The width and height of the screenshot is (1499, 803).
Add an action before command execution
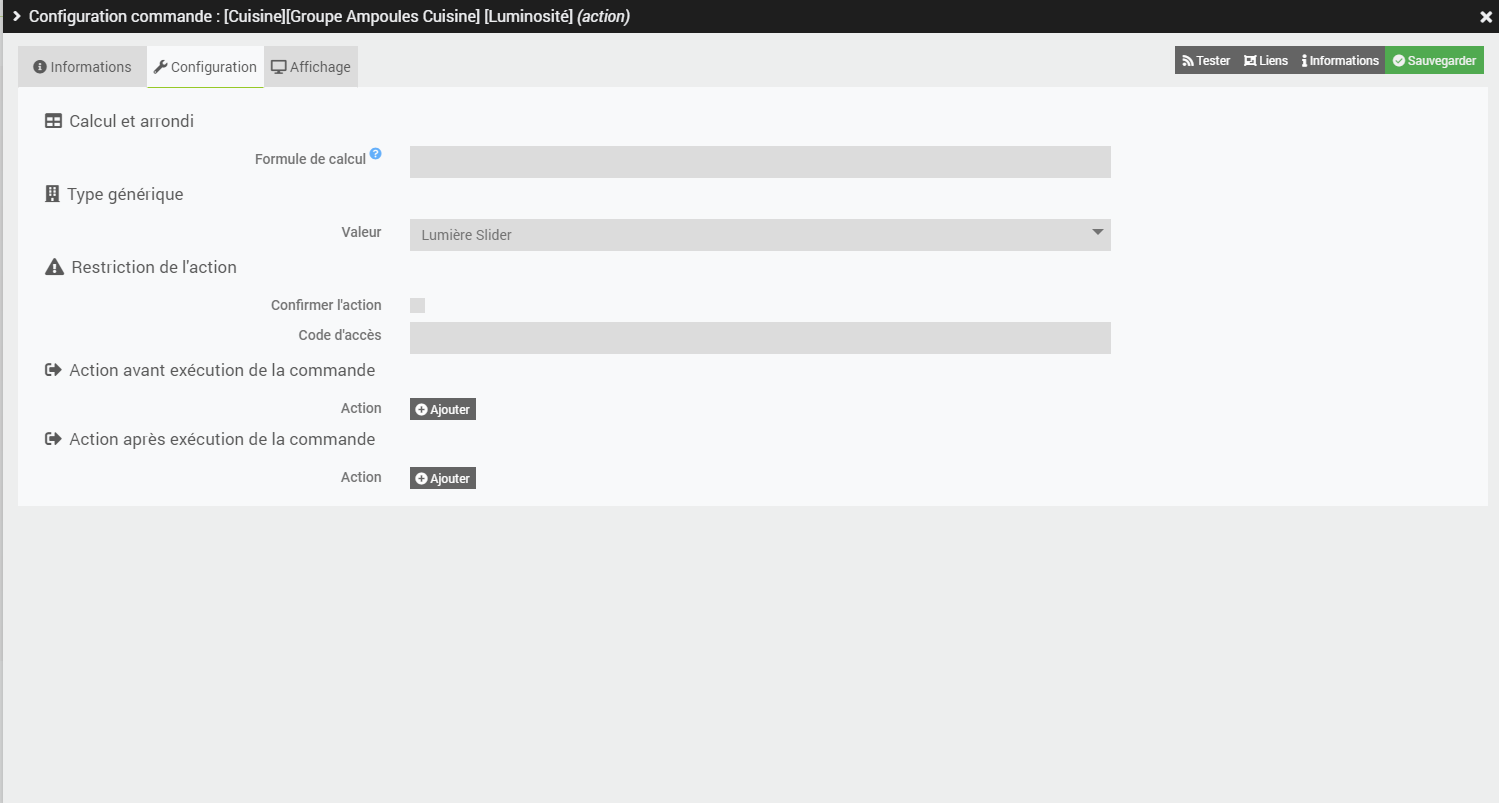coord(443,409)
